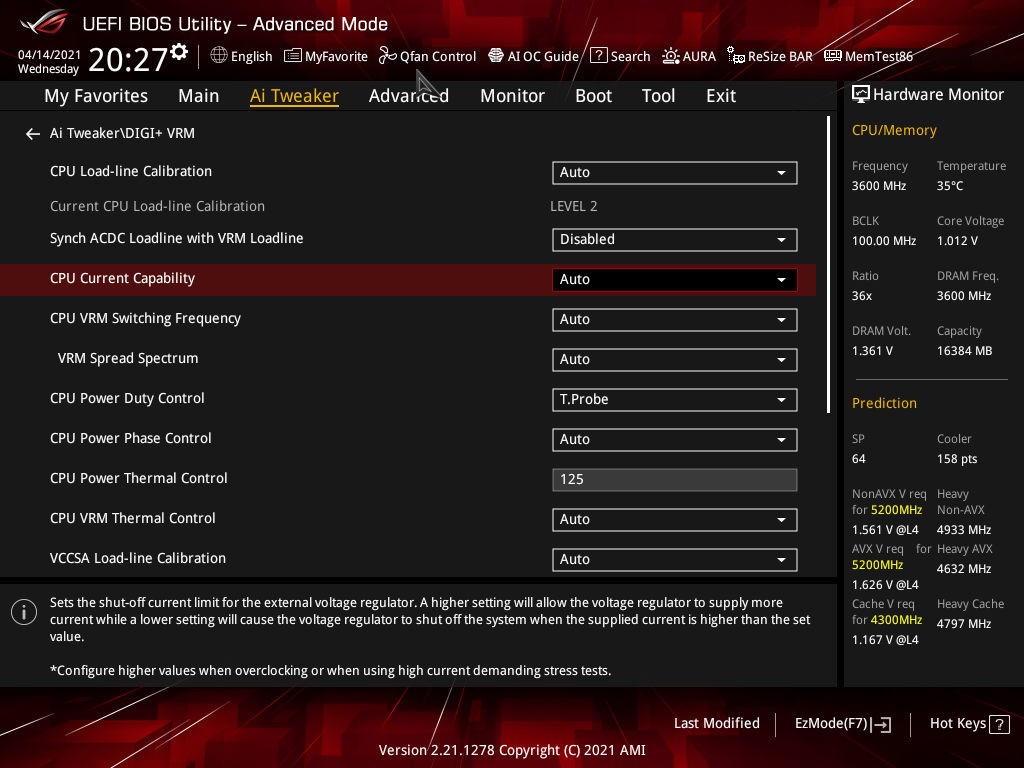Select the Synch ACDC Loadline with VRM Loadline label
This screenshot has width=1024, height=768.
pyautogui.click(x=176, y=238)
